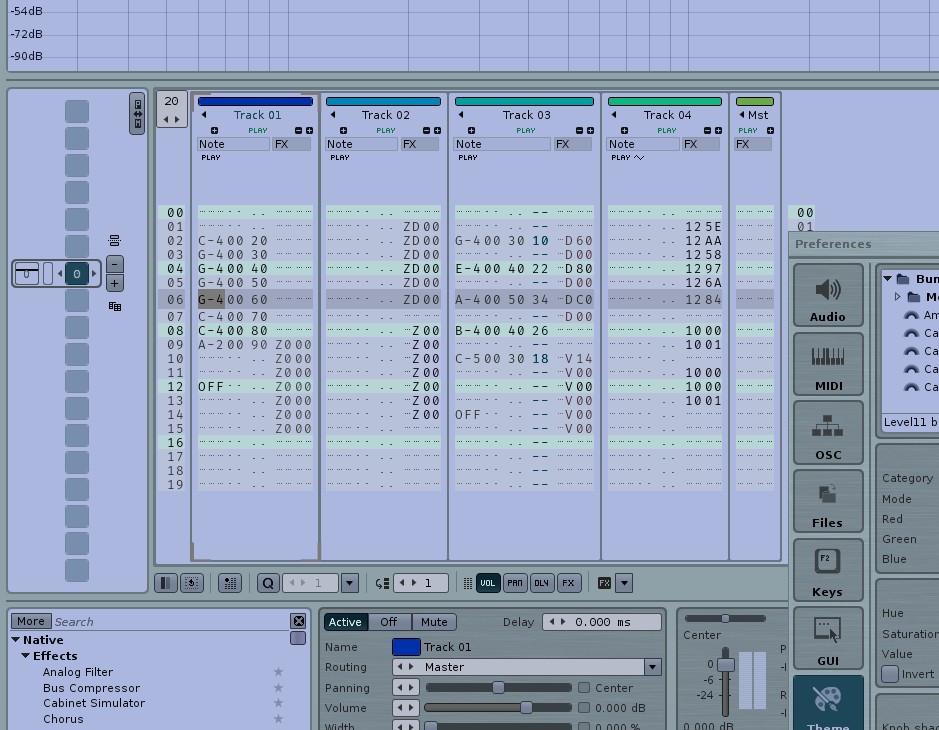The image size is (939, 730).
Task: Open the MIDI preferences tab
Action: pyautogui.click(x=828, y=364)
